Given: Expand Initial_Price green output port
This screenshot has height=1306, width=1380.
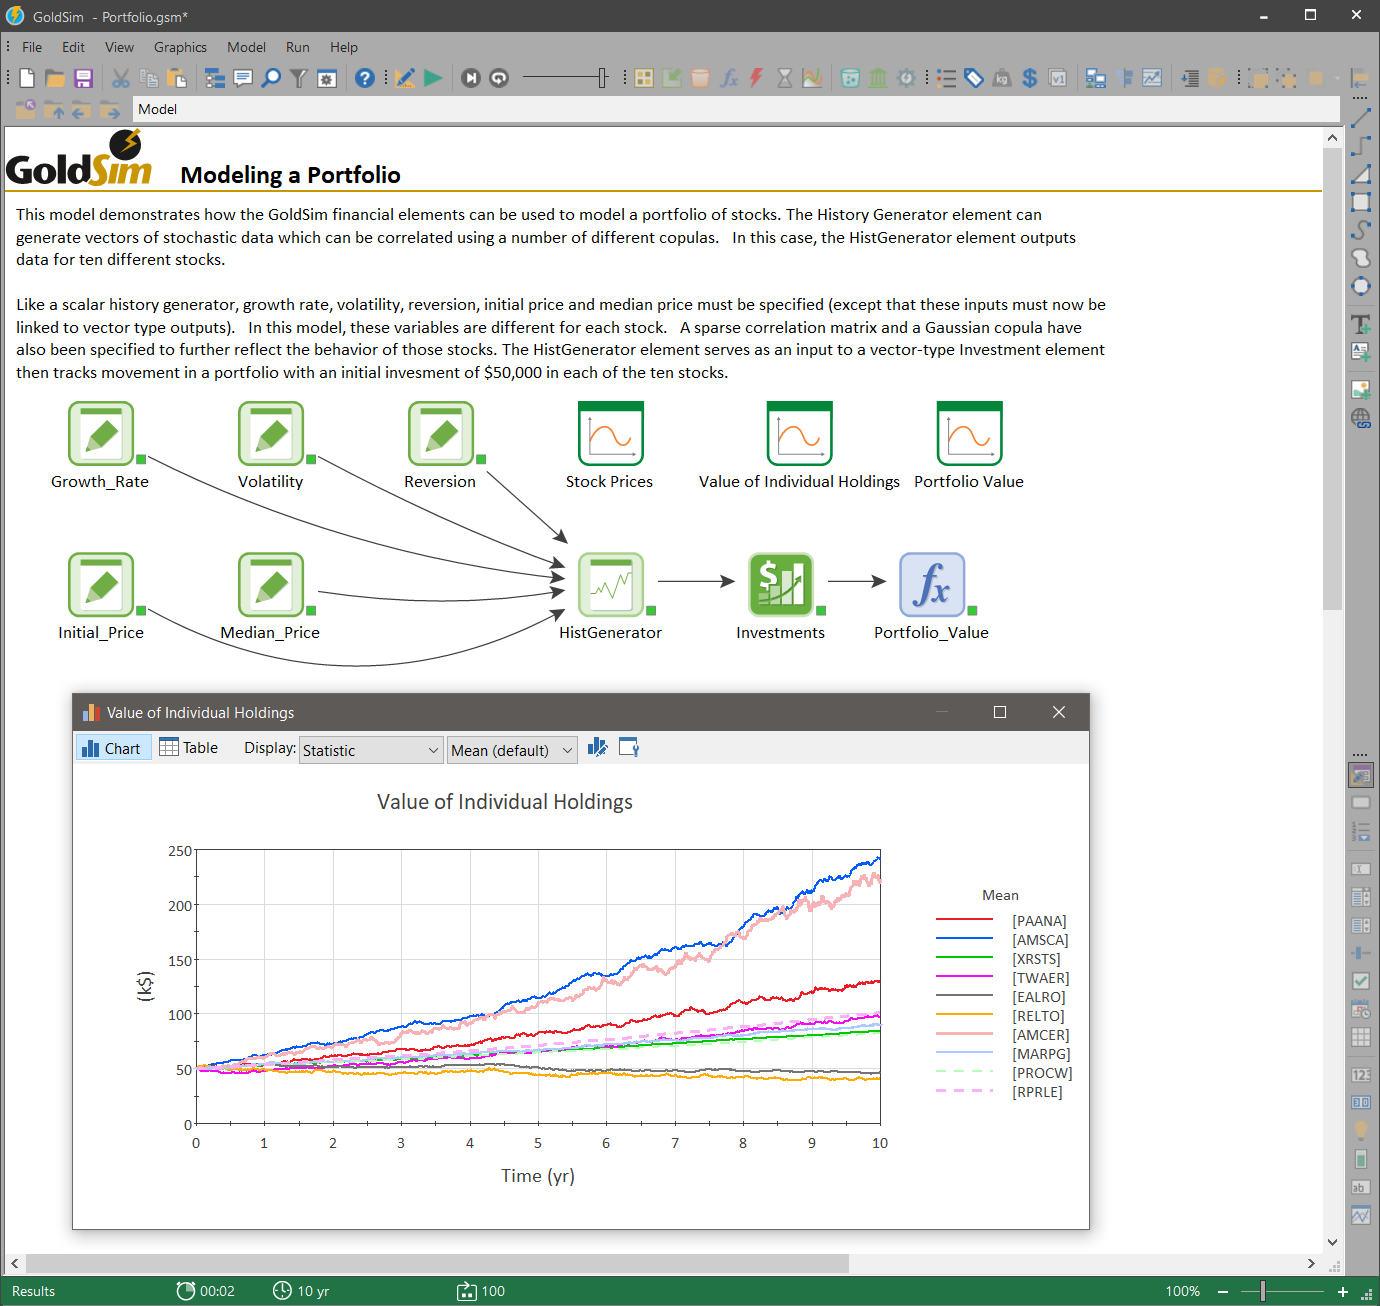Looking at the screenshot, I should point(141,610).
